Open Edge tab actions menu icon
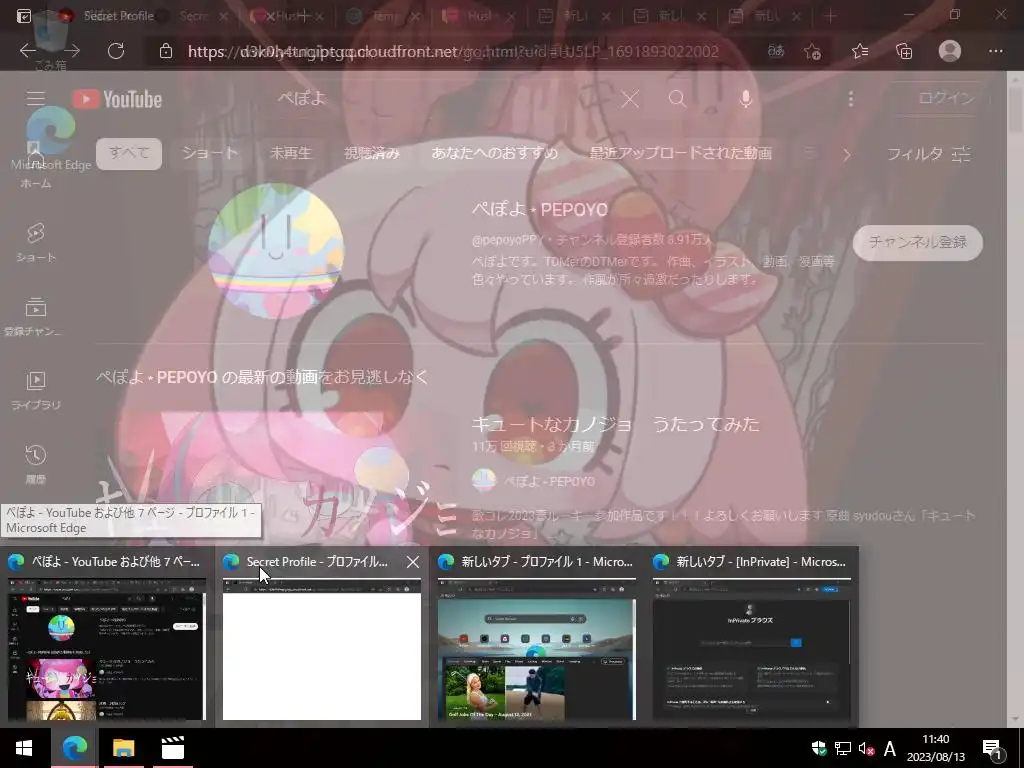1024x768 pixels. pyautogui.click(x=24, y=16)
